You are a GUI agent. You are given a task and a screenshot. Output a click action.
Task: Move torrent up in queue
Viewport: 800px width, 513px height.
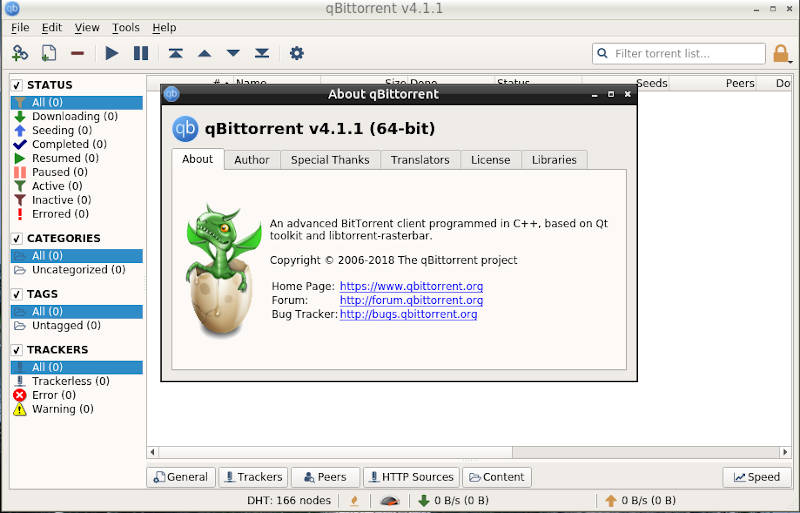click(205, 53)
